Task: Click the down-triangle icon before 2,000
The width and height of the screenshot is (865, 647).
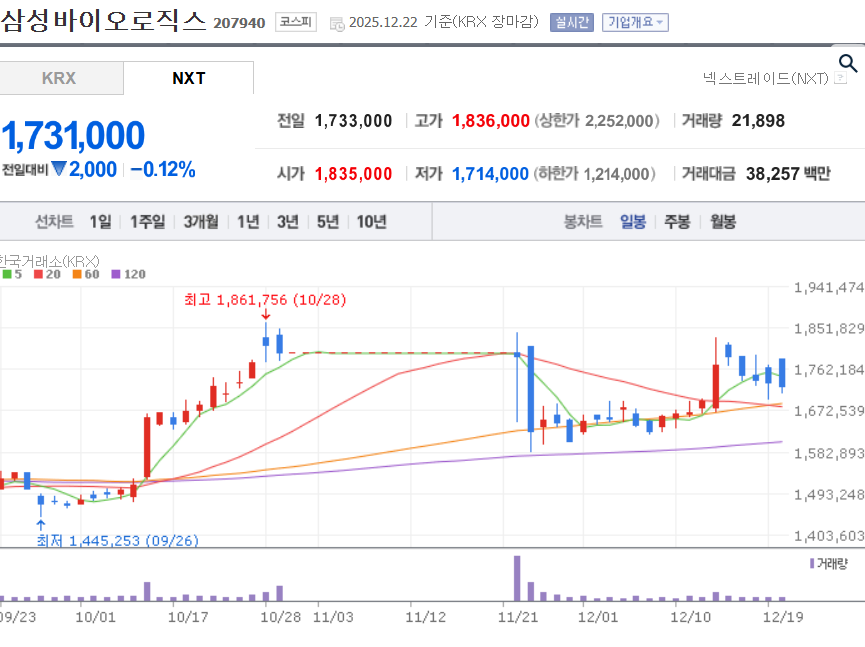Action: pos(58,169)
